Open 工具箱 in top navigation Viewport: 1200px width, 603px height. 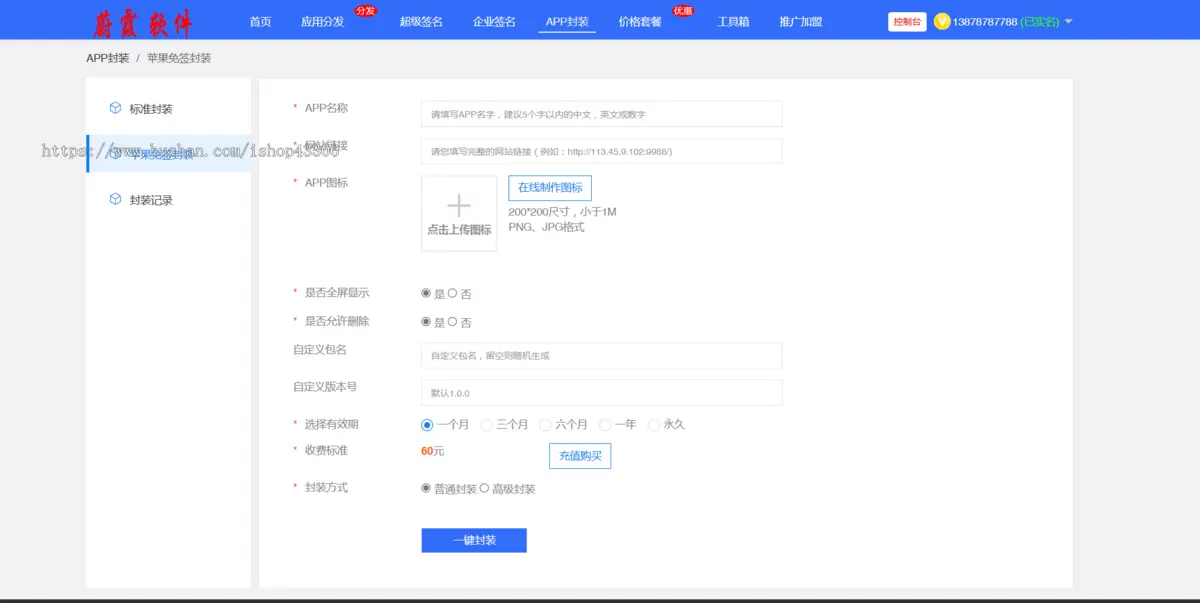733,22
